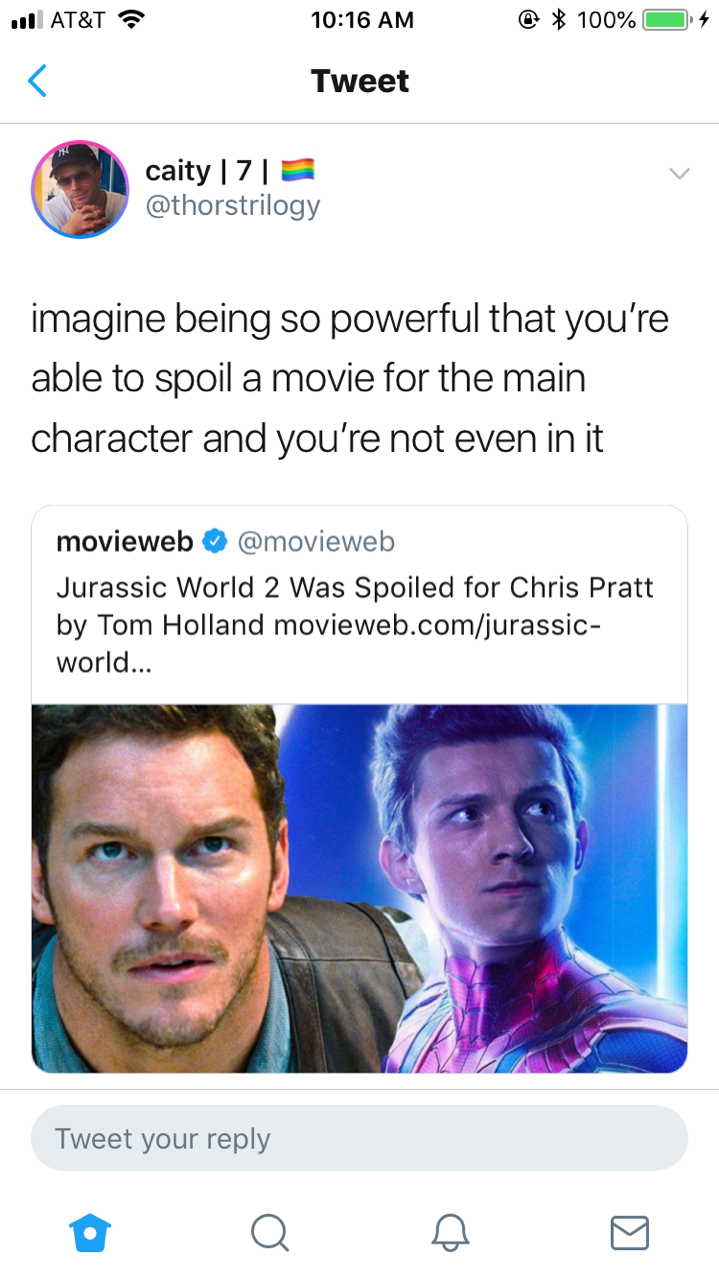Open Messages via the envelope icon
The height and width of the screenshot is (1280, 719).
(630, 1232)
